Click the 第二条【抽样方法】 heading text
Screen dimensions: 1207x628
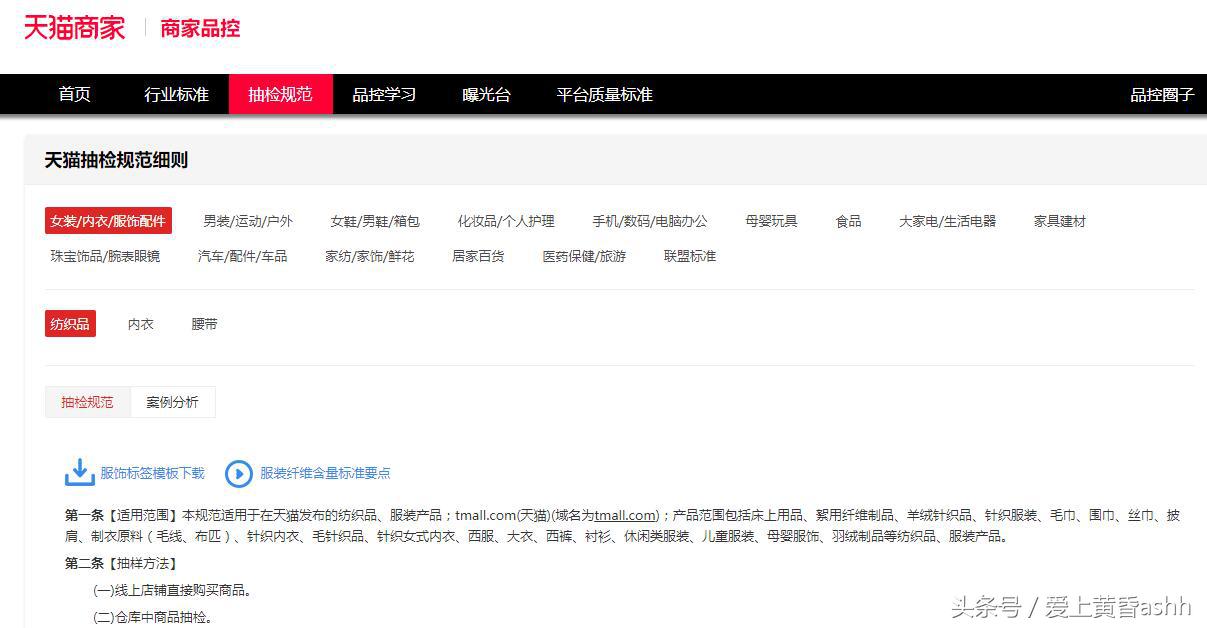(x=121, y=564)
